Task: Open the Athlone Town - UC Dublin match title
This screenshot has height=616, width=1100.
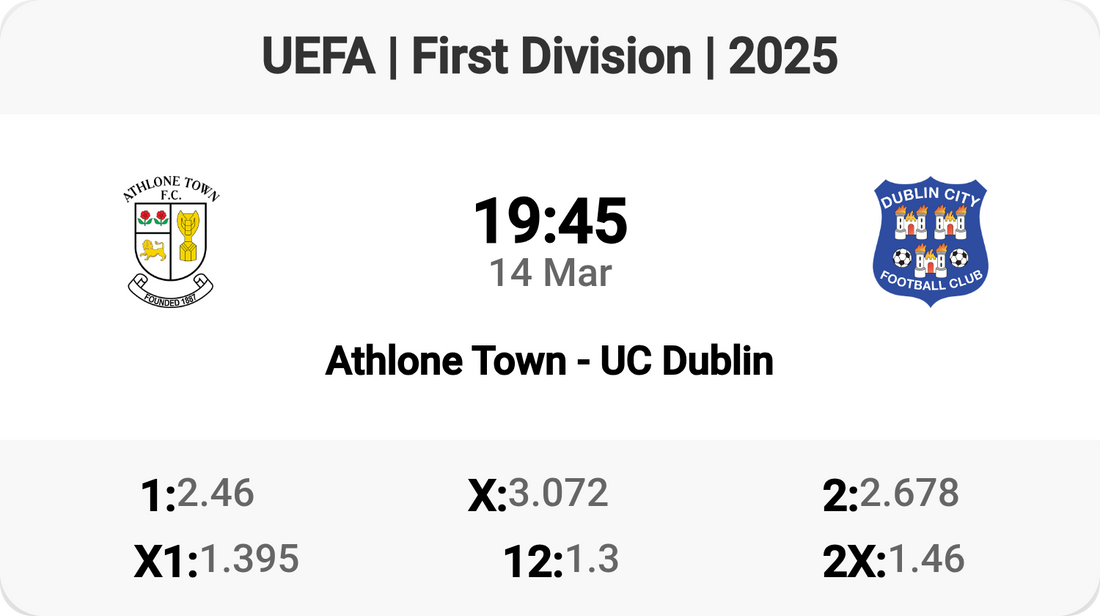Action: [550, 361]
